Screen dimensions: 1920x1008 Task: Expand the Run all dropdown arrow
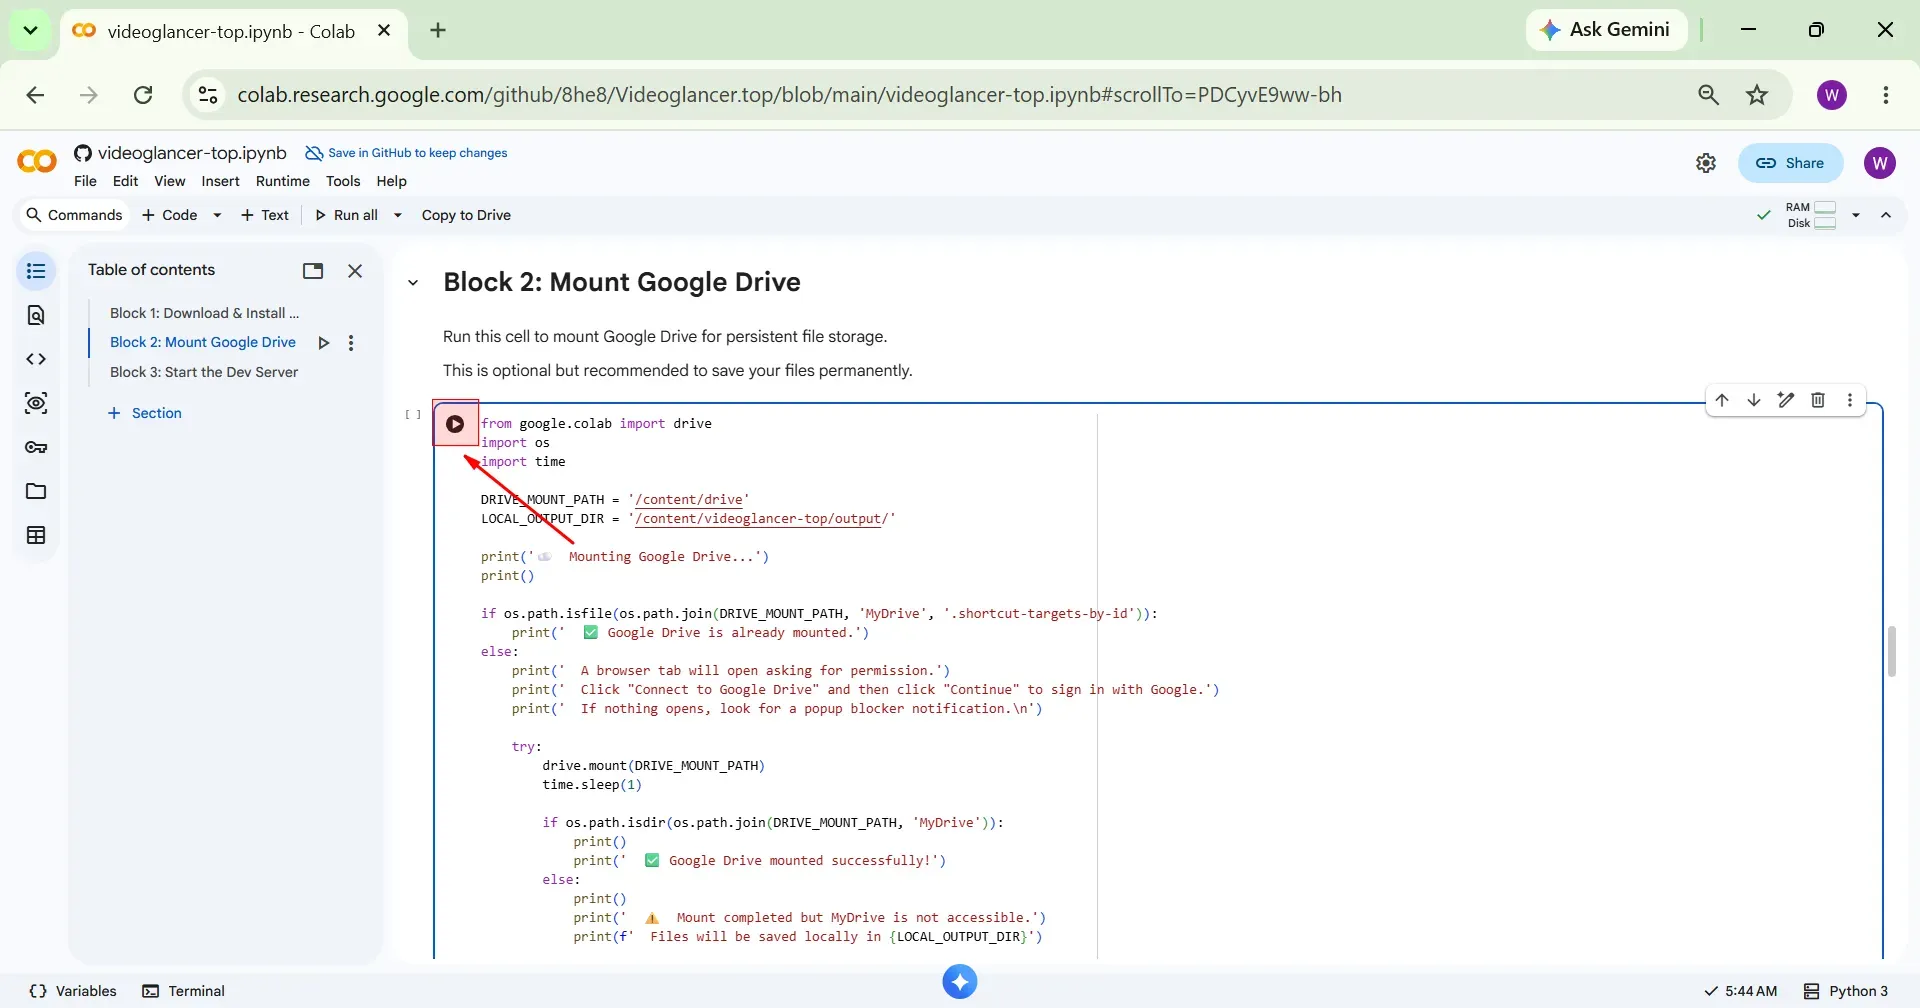(397, 215)
